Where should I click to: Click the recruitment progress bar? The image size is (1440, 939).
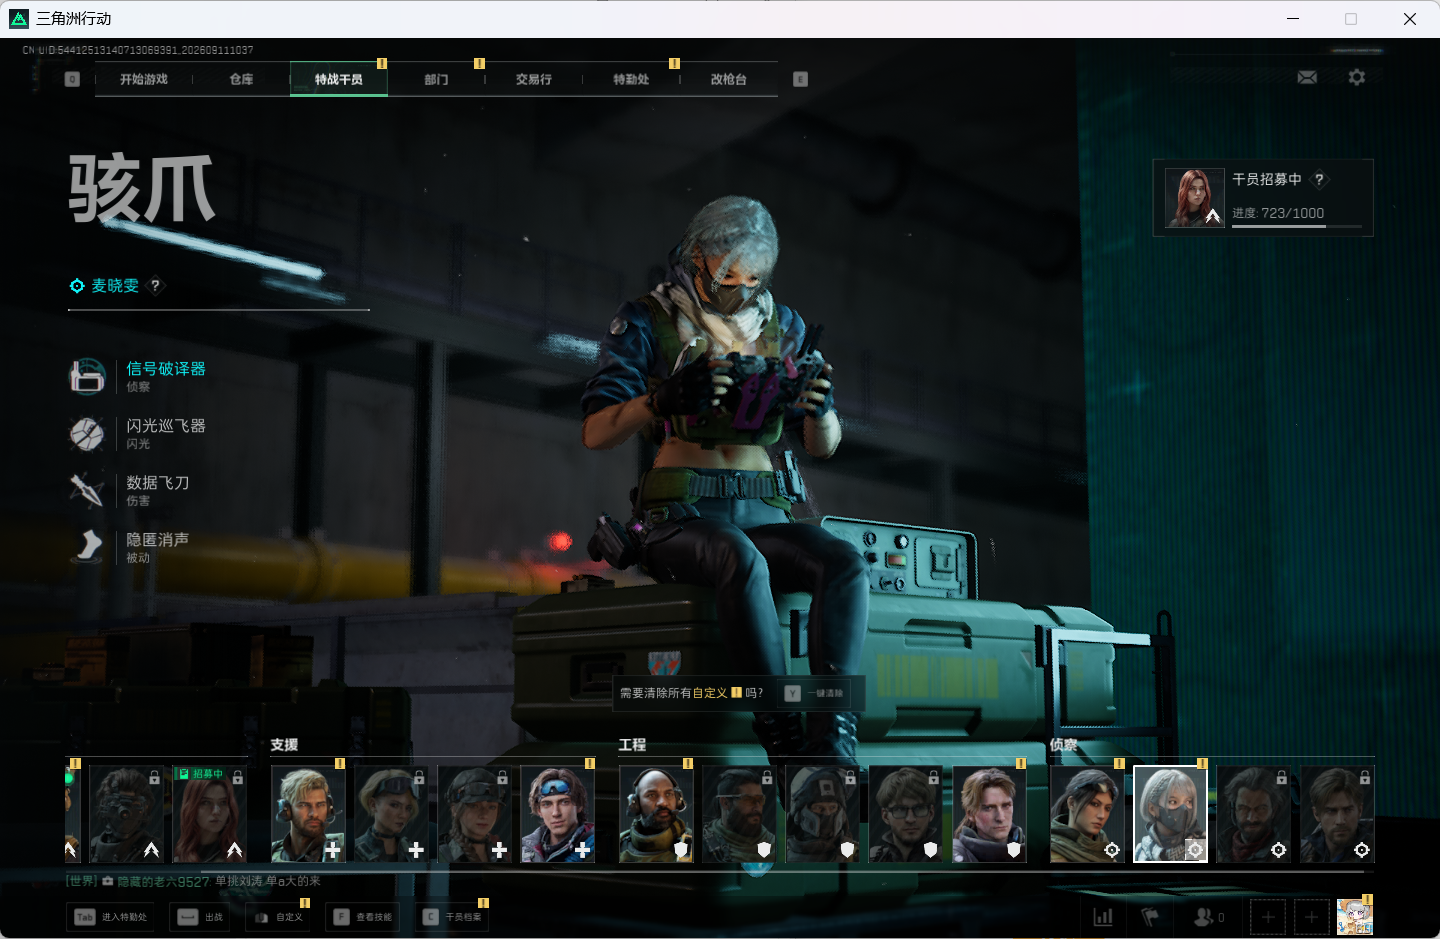[1297, 227]
